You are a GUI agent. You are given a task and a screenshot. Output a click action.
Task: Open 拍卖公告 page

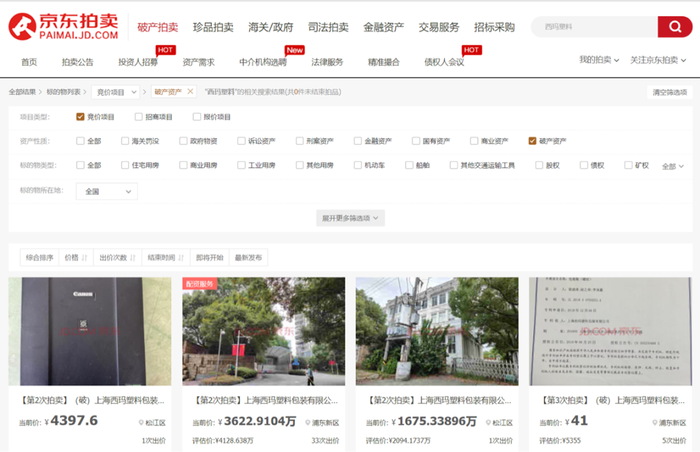pyautogui.click(x=78, y=62)
